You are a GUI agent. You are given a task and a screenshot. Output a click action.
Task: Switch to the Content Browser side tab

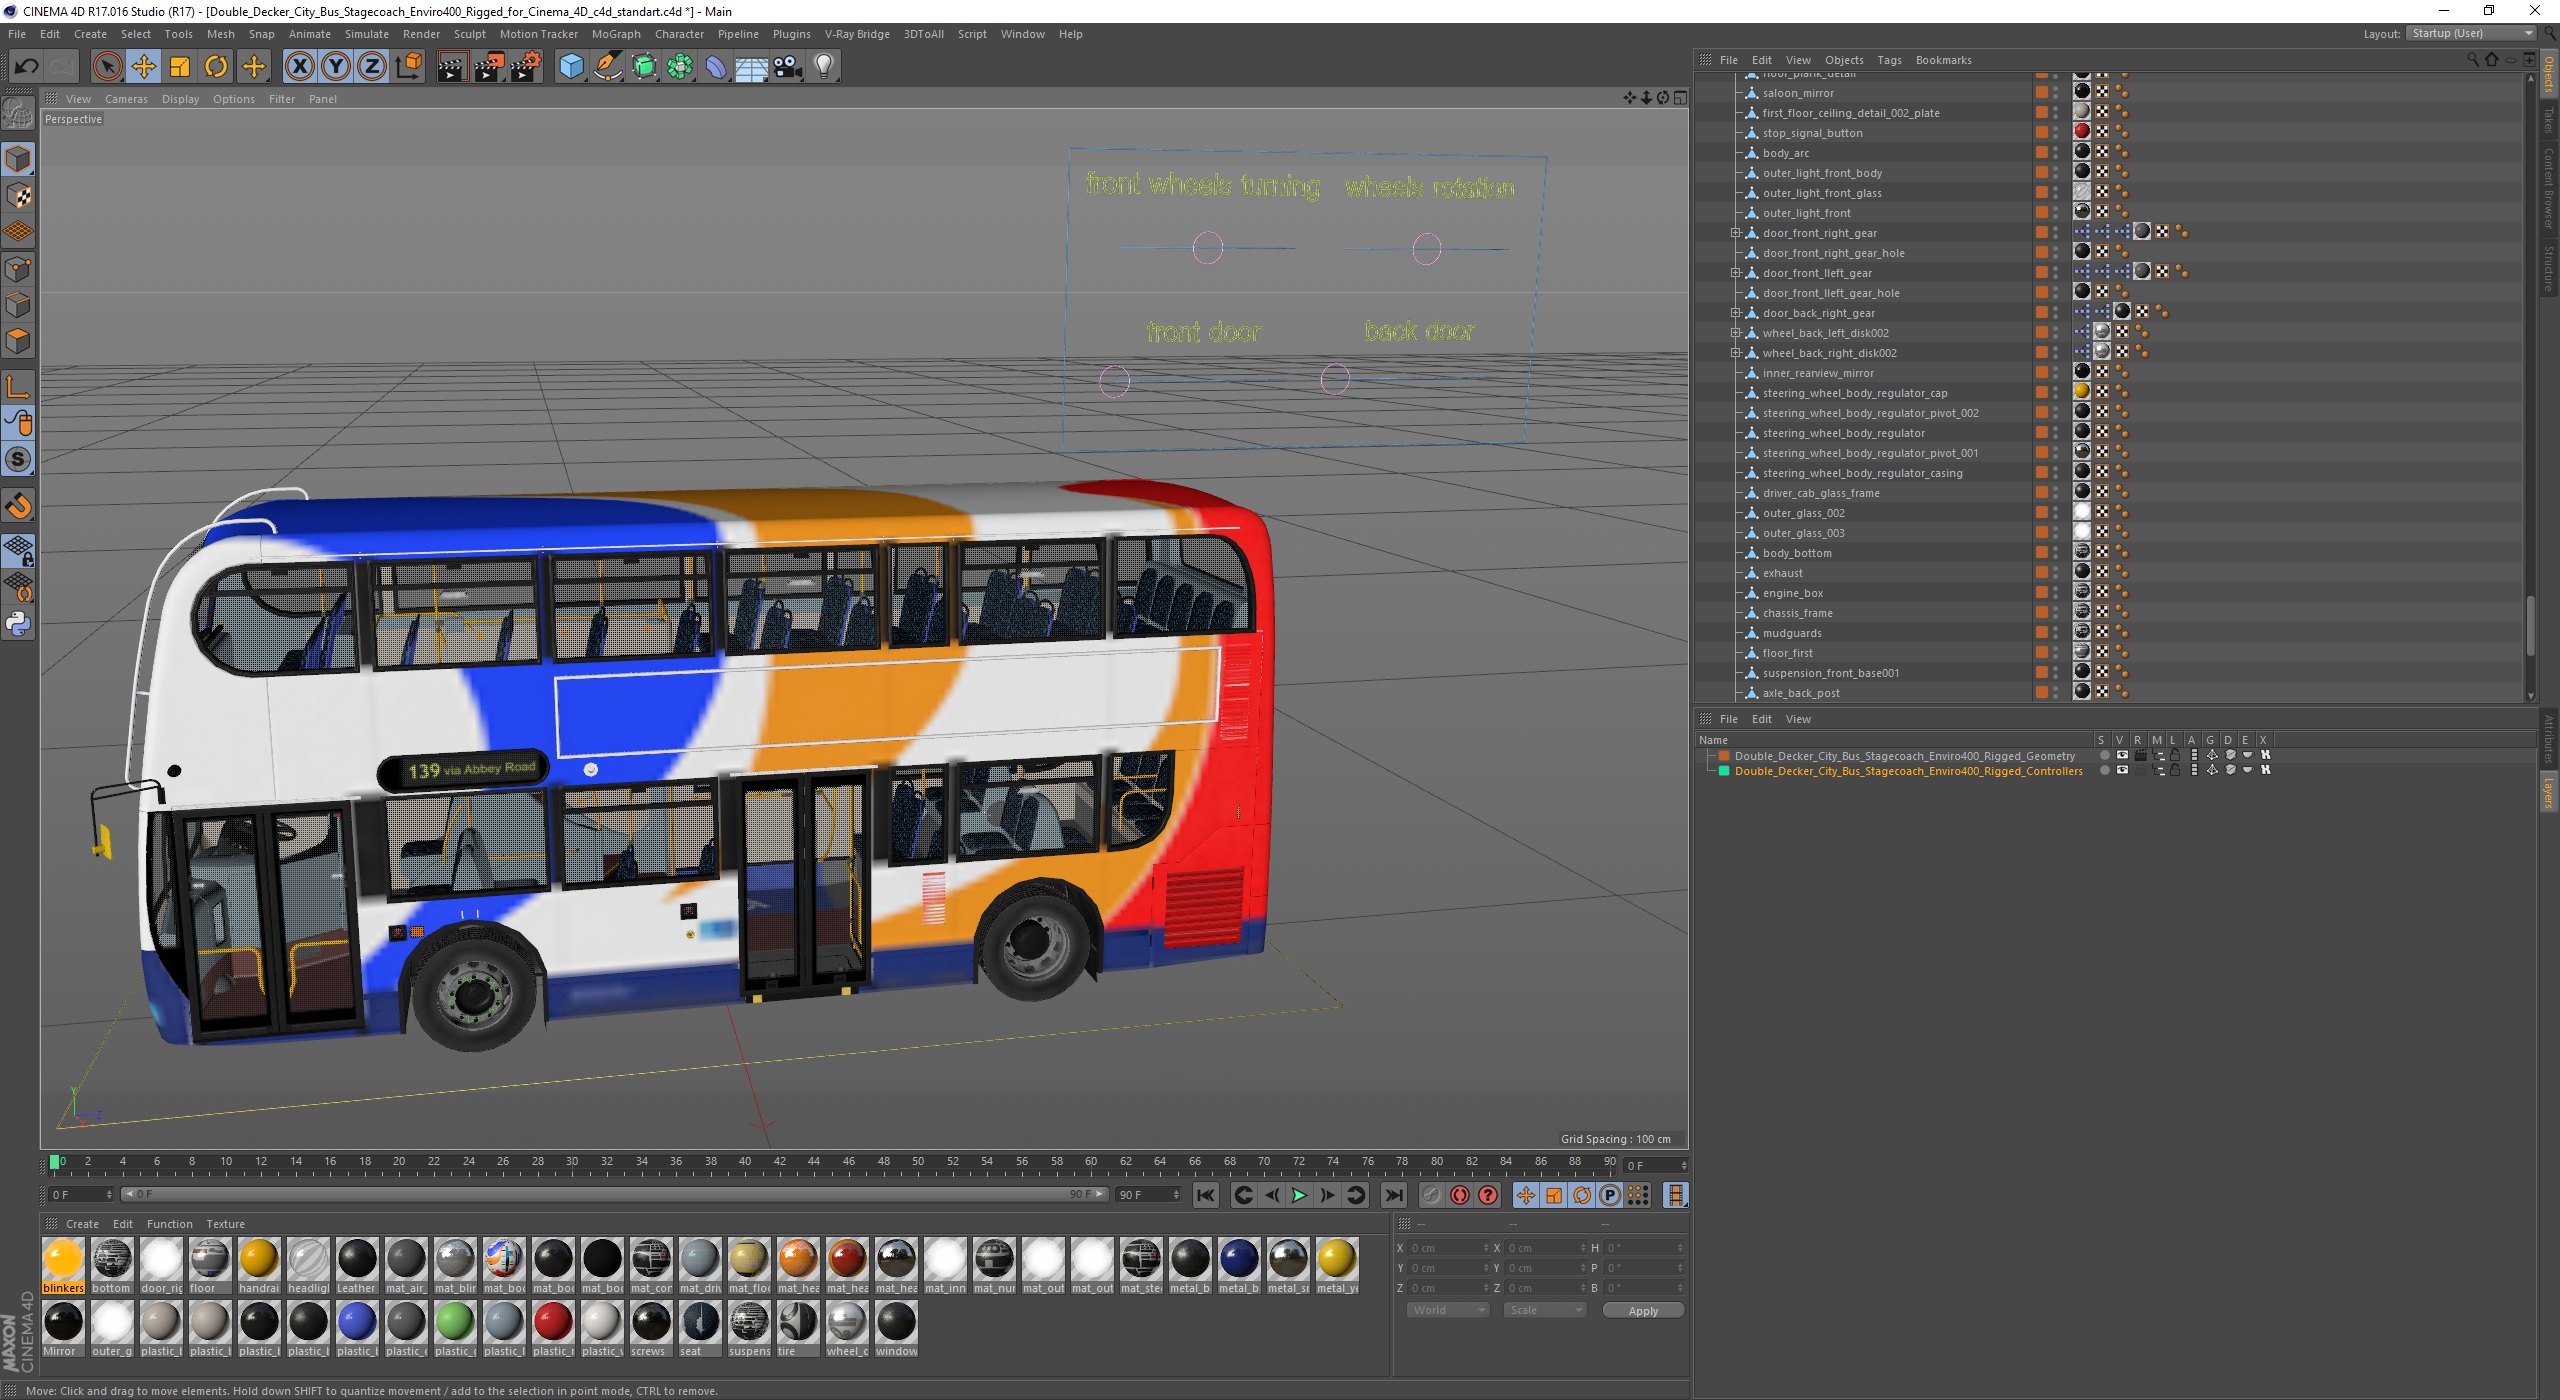2549,188
